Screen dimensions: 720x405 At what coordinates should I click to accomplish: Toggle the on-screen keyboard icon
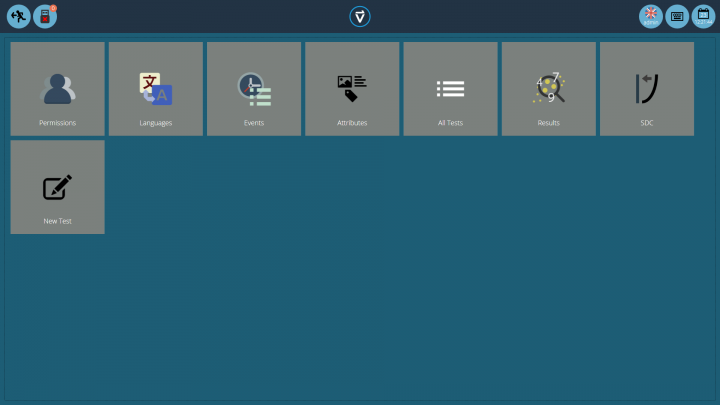point(677,17)
